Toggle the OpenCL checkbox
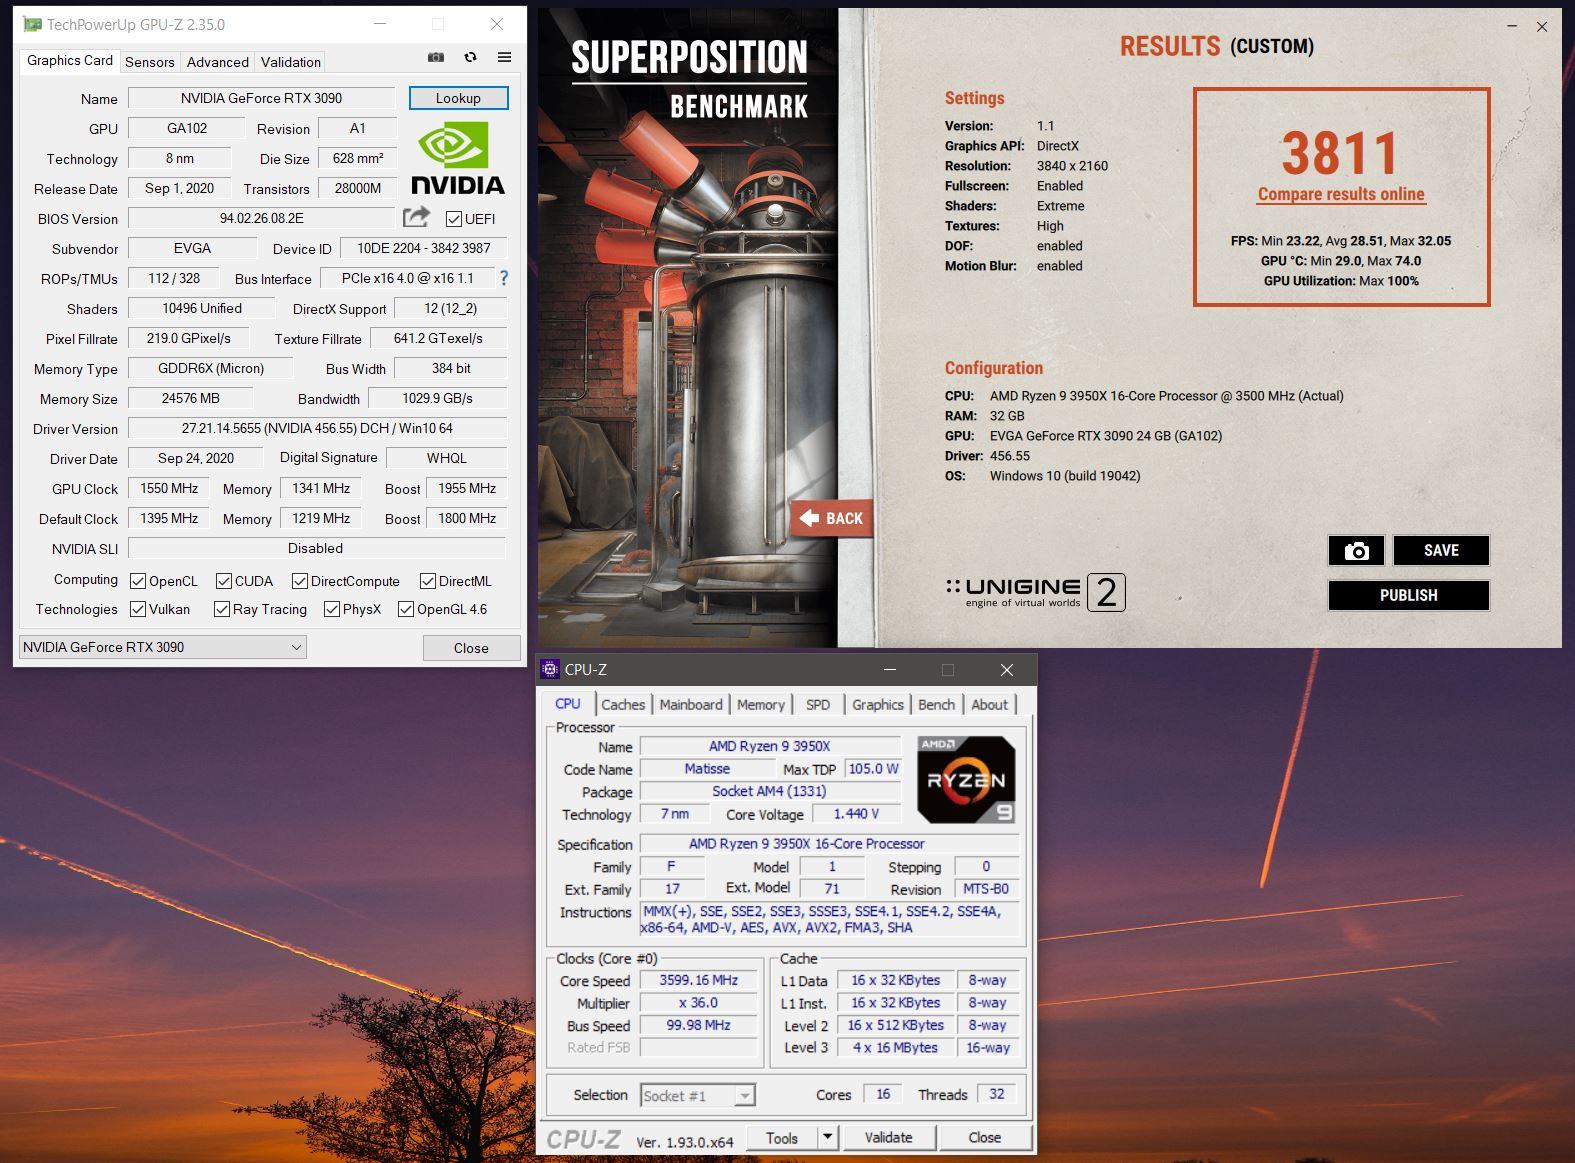The width and height of the screenshot is (1575, 1163). pos(138,581)
